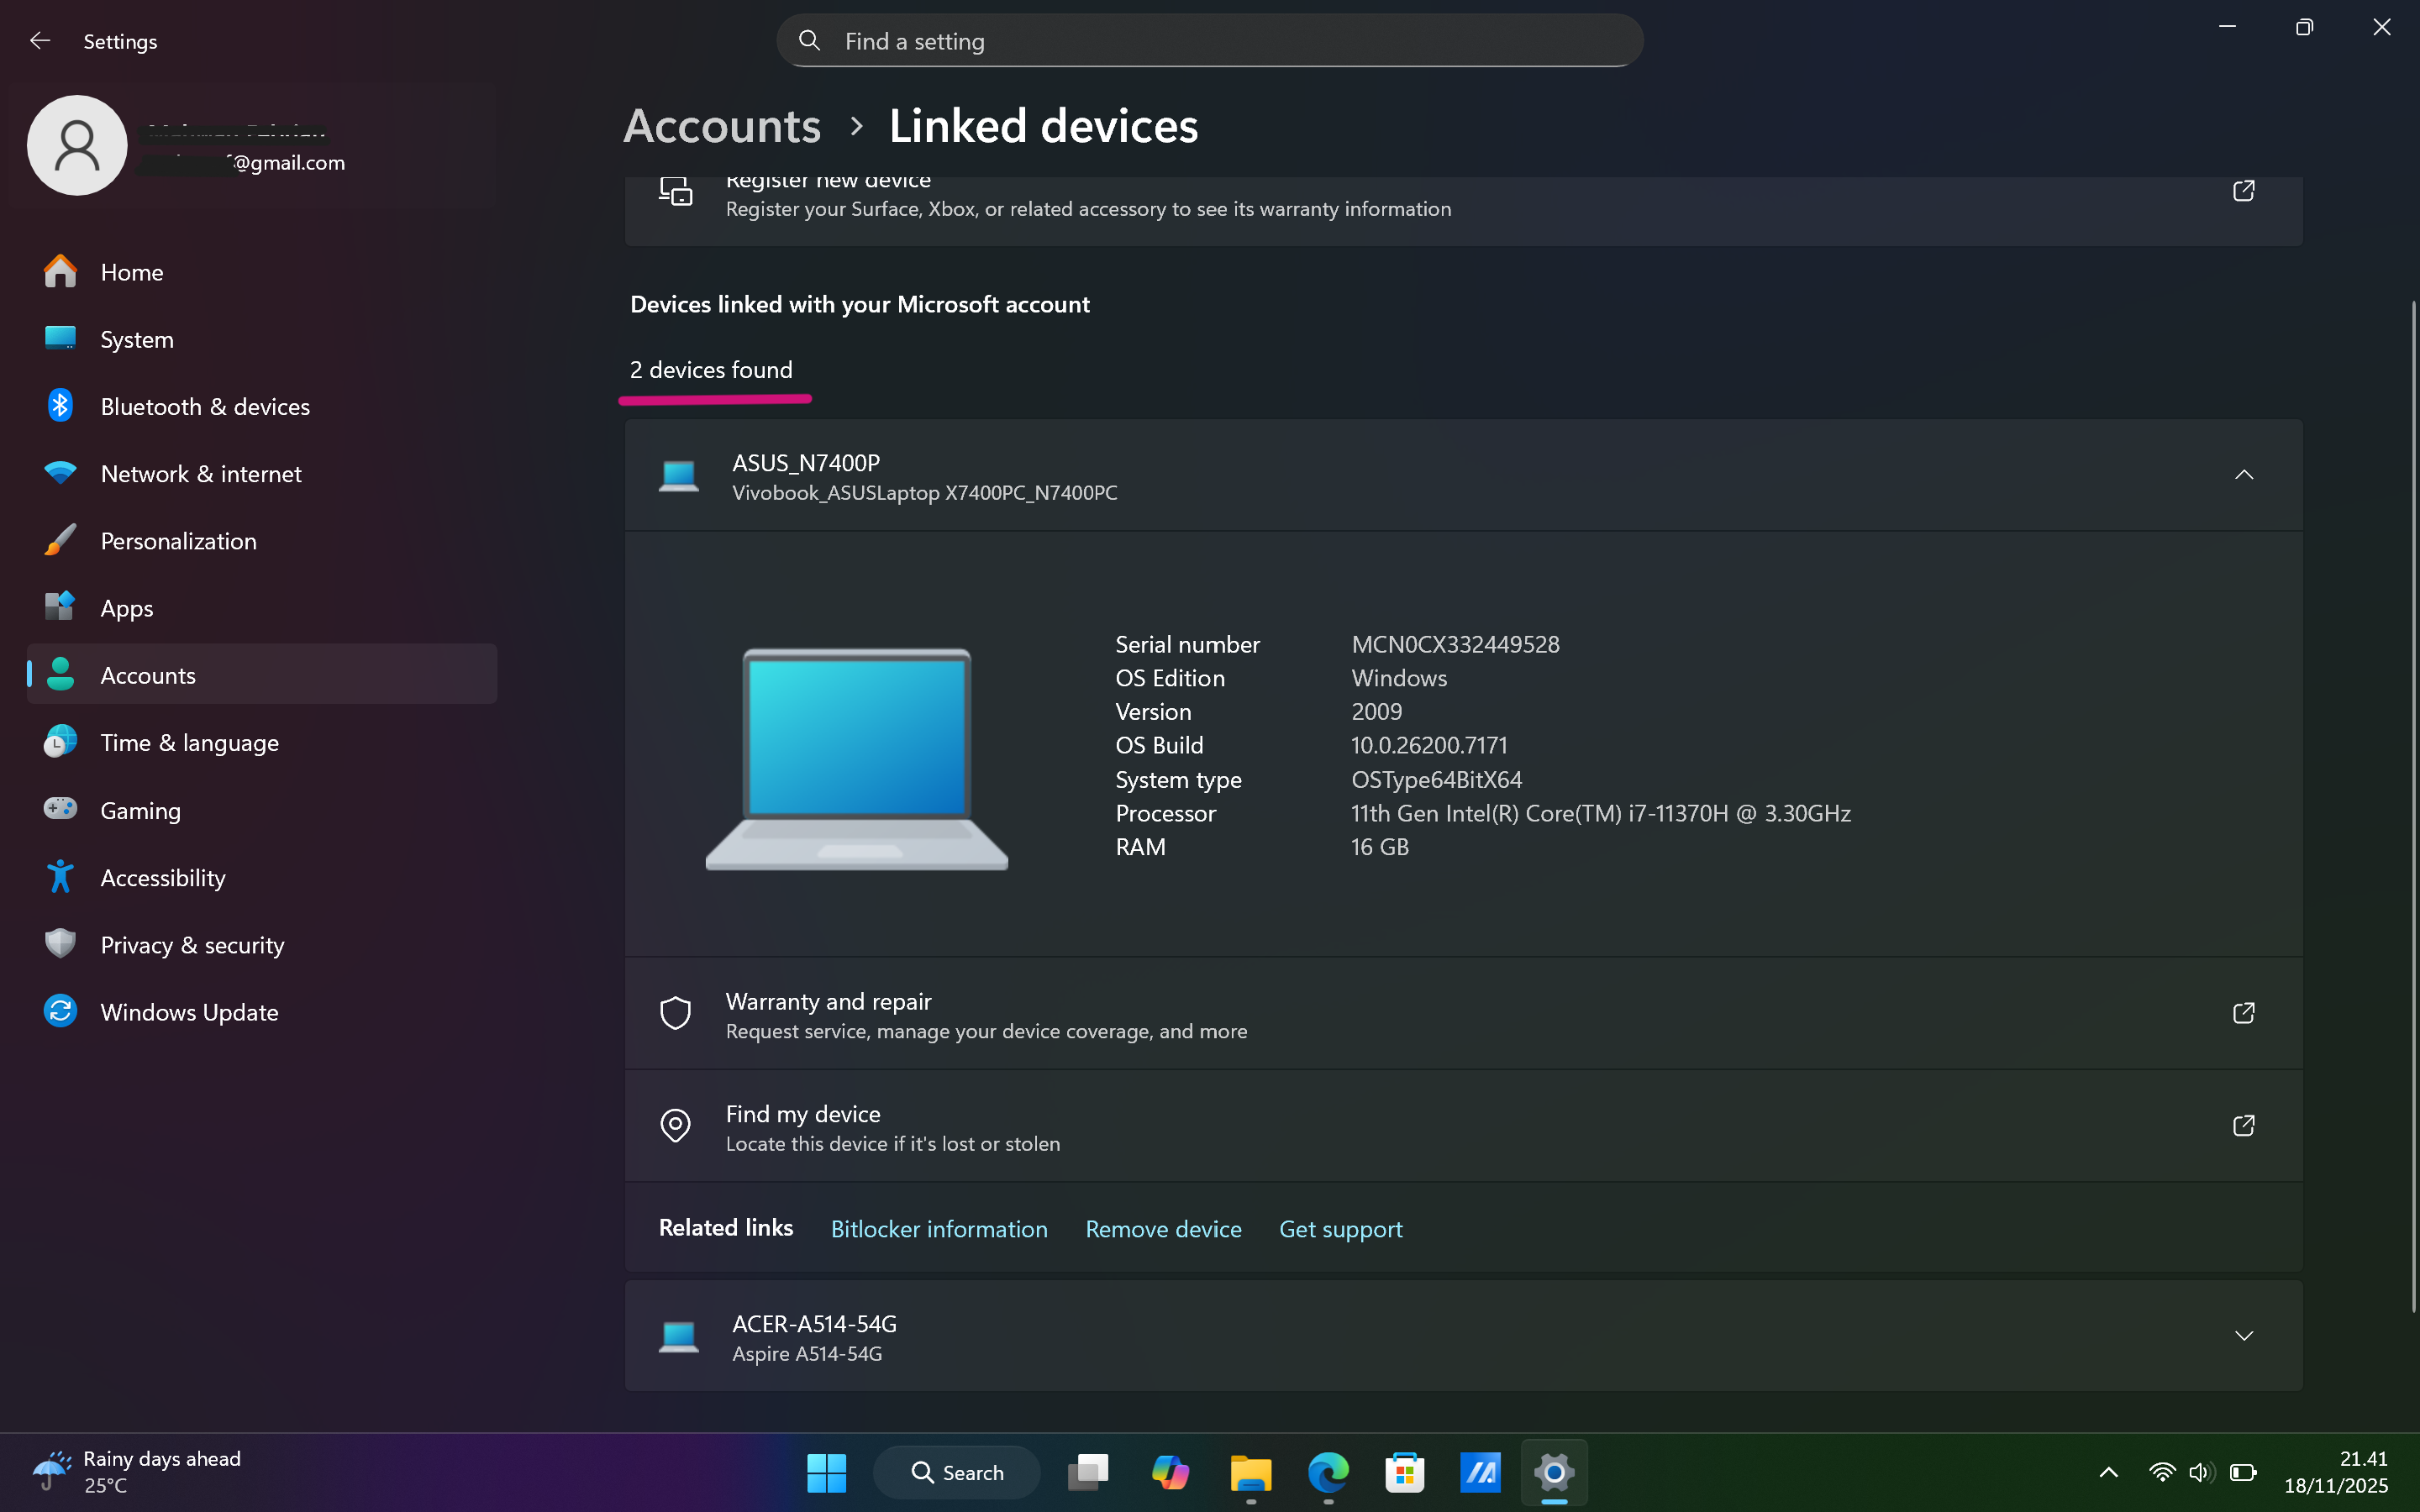2420x1512 pixels.
Task: Open the user profile avatar
Action: click(x=77, y=144)
